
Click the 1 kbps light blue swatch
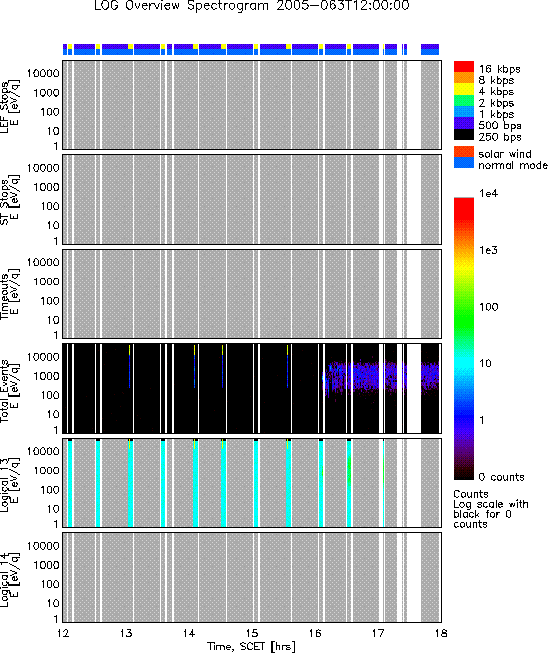pos(463,112)
